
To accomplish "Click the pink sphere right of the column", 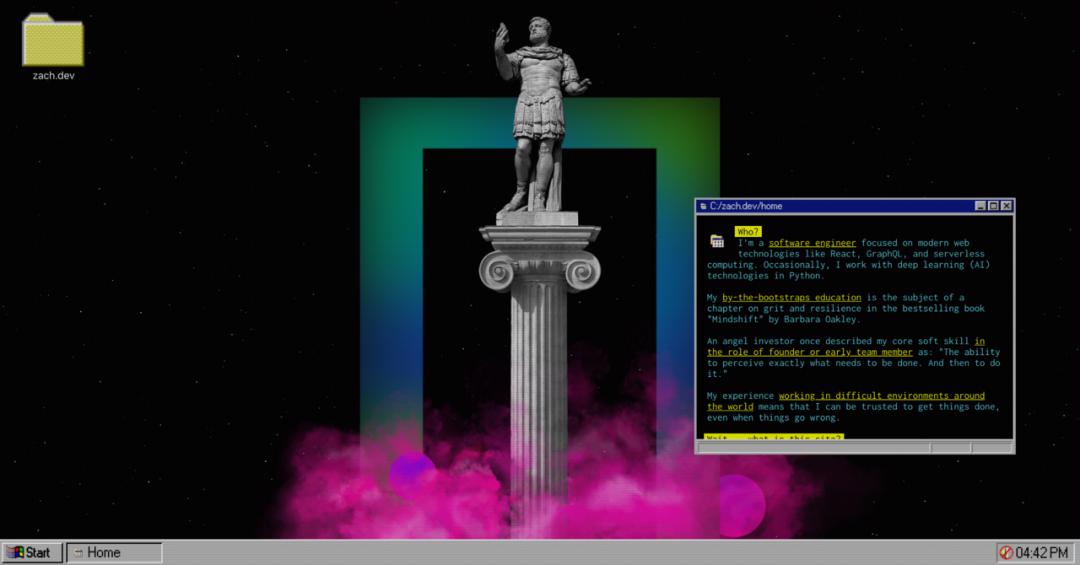I will (737, 505).
